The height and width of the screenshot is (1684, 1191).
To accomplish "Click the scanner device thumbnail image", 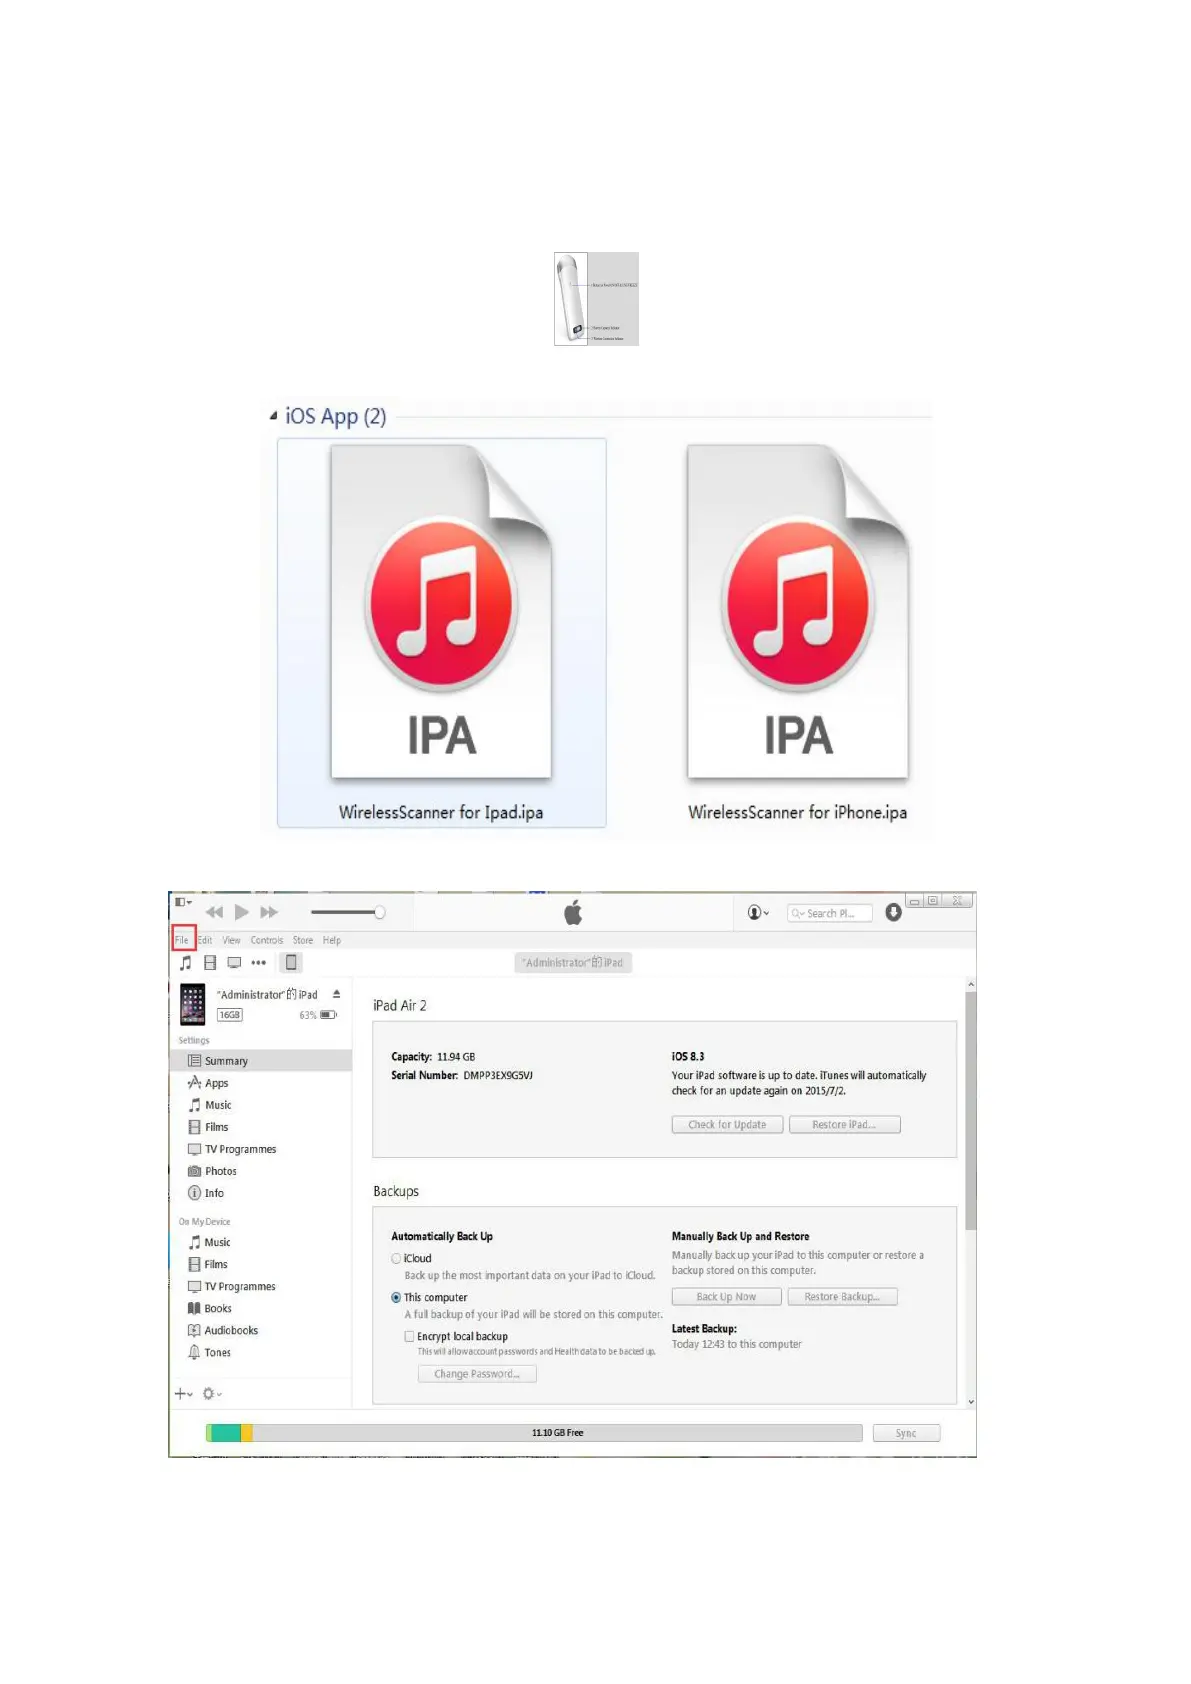I will (596, 299).
